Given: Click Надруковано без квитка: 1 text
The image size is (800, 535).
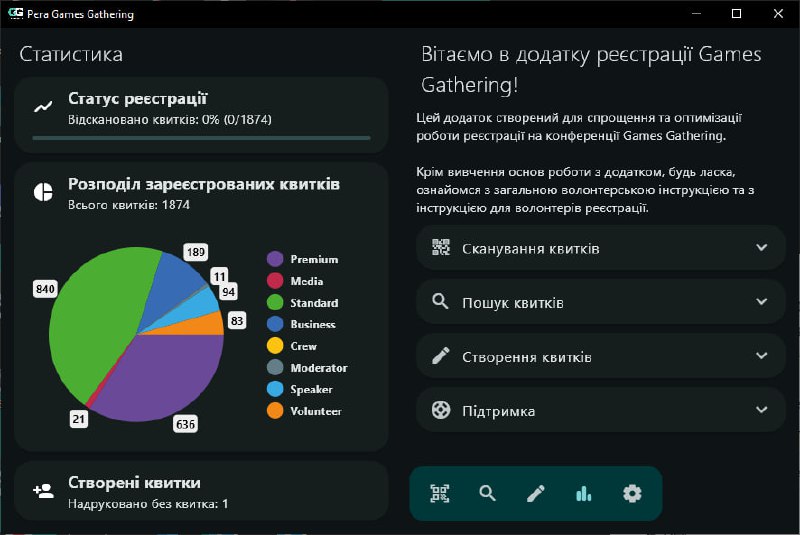Looking at the screenshot, I should 148,504.
